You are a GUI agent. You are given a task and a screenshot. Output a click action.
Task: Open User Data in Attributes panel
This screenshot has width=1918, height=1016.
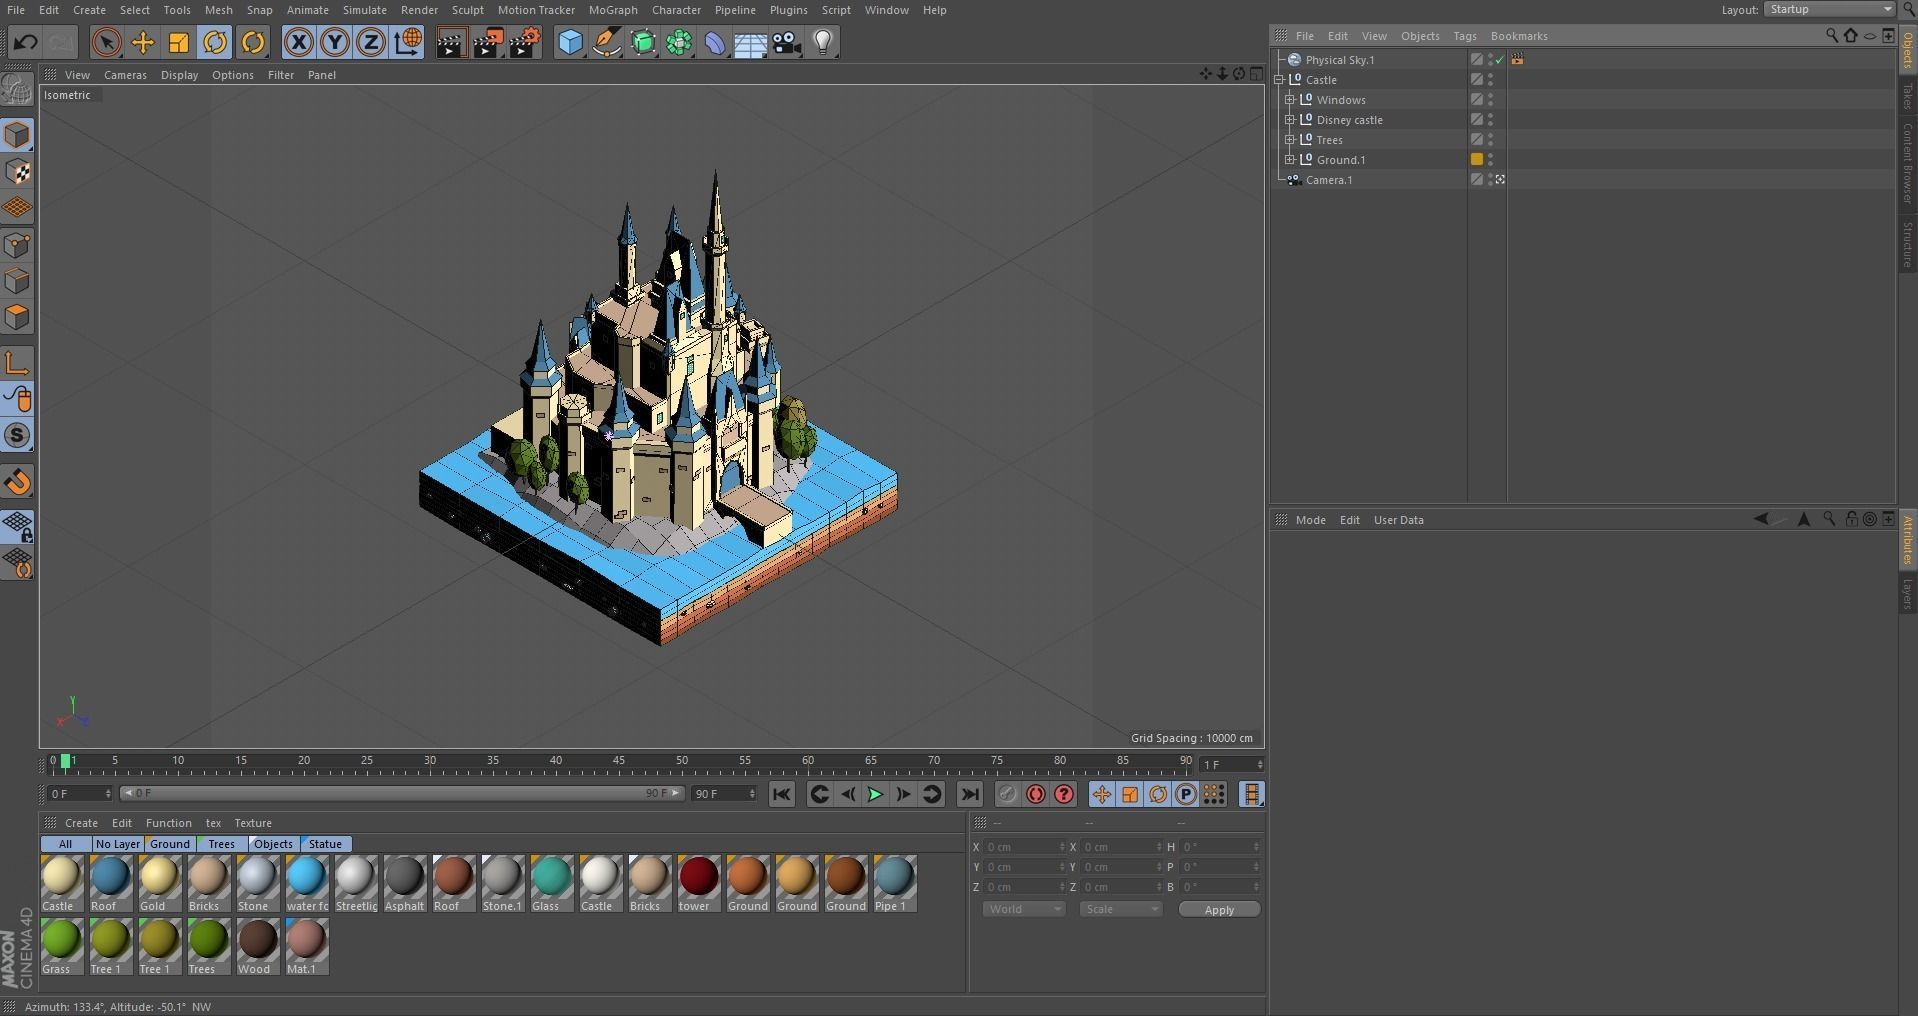coord(1398,520)
